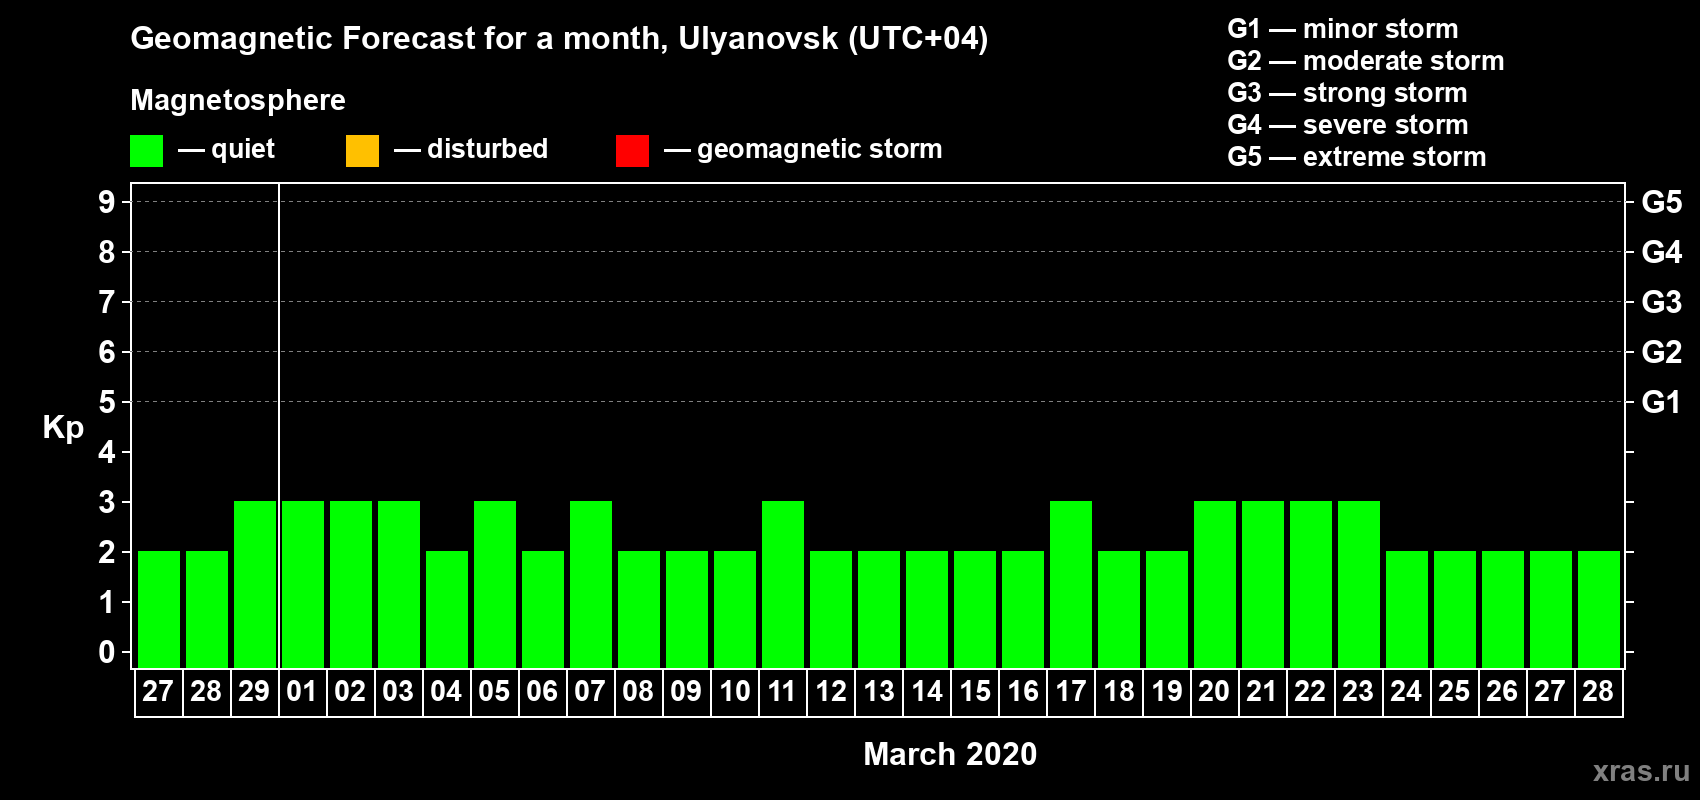Screen dimensions: 1700x800
Task: Click the green bar for March 14
Action: click(x=927, y=609)
